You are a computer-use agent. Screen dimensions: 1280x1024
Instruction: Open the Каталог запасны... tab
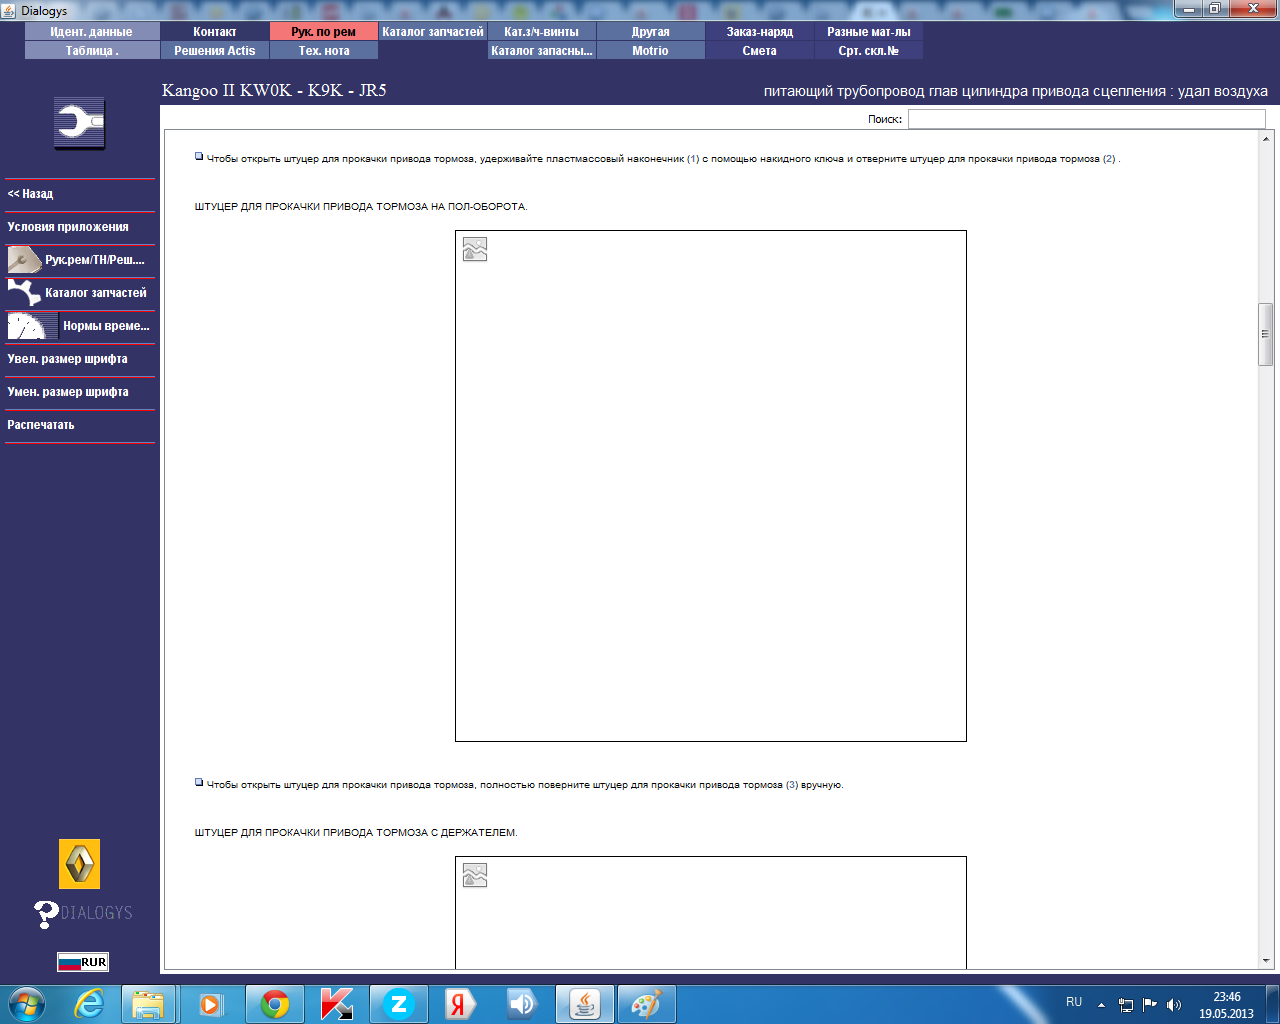(542, 51)
